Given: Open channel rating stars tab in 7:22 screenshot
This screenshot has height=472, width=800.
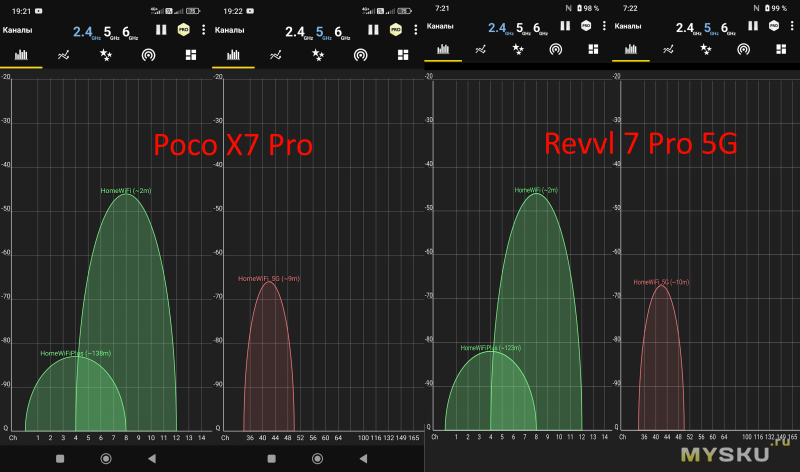Looking at the screenshot, I should click(x=706, y=49).
